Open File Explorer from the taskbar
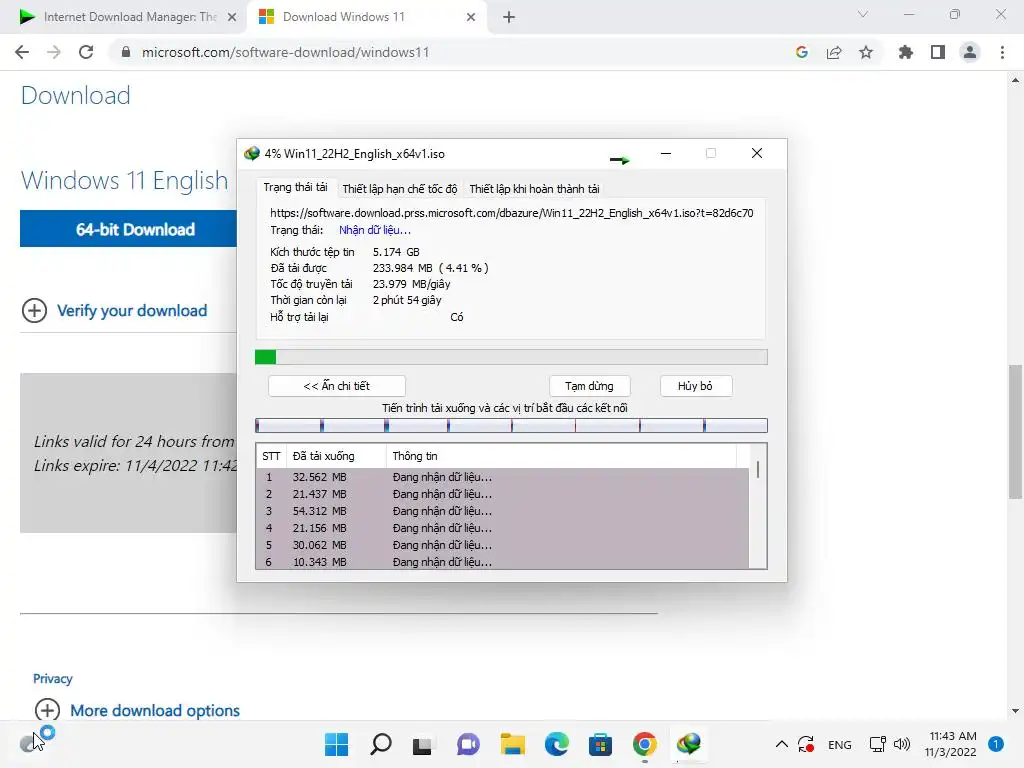 513,744
